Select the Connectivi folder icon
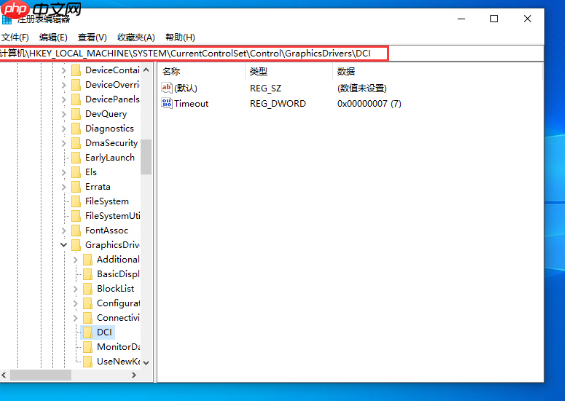 point(88,318)
